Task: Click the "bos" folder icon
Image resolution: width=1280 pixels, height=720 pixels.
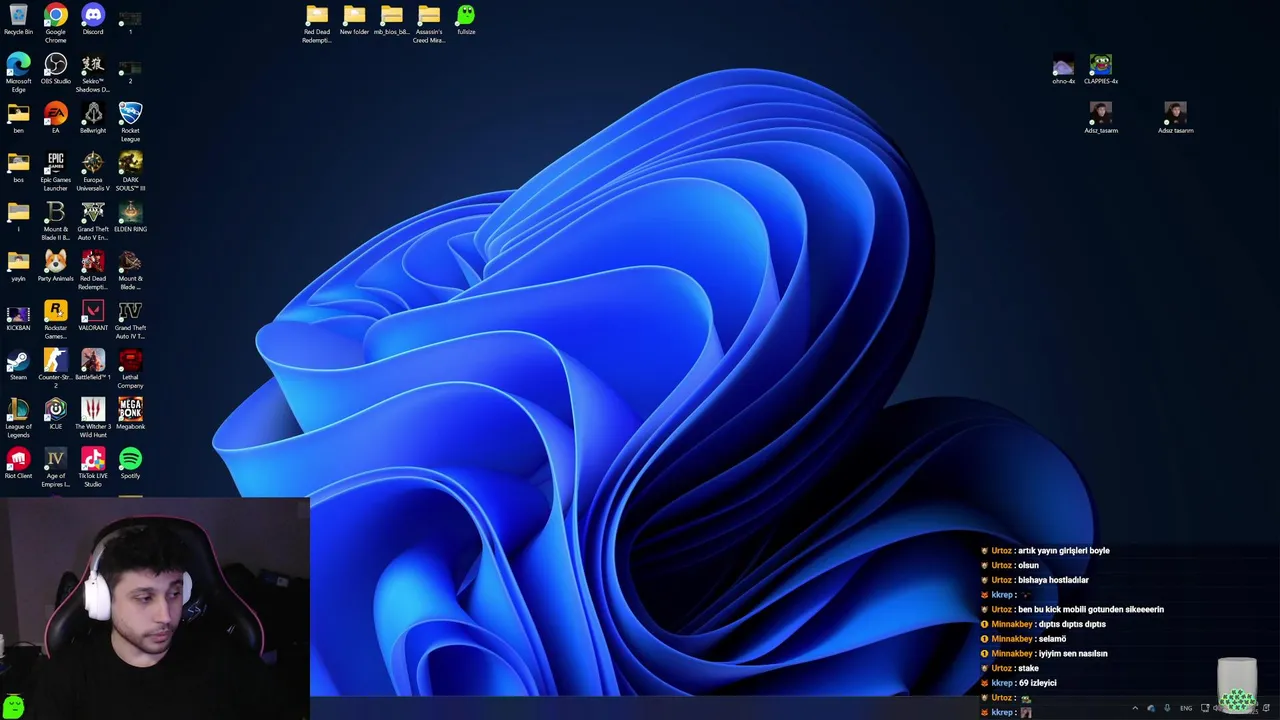Action: click(x=18, y=167)
